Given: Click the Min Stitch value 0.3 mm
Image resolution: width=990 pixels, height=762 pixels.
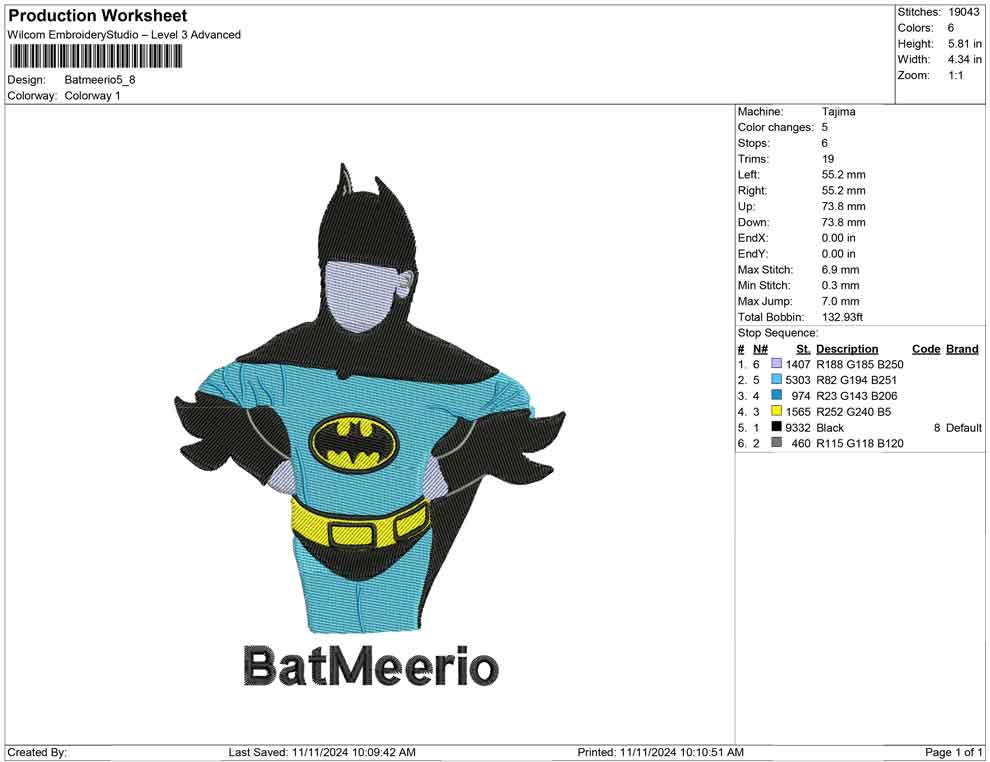Looking at the screenshot, I should tap(840, 285).
